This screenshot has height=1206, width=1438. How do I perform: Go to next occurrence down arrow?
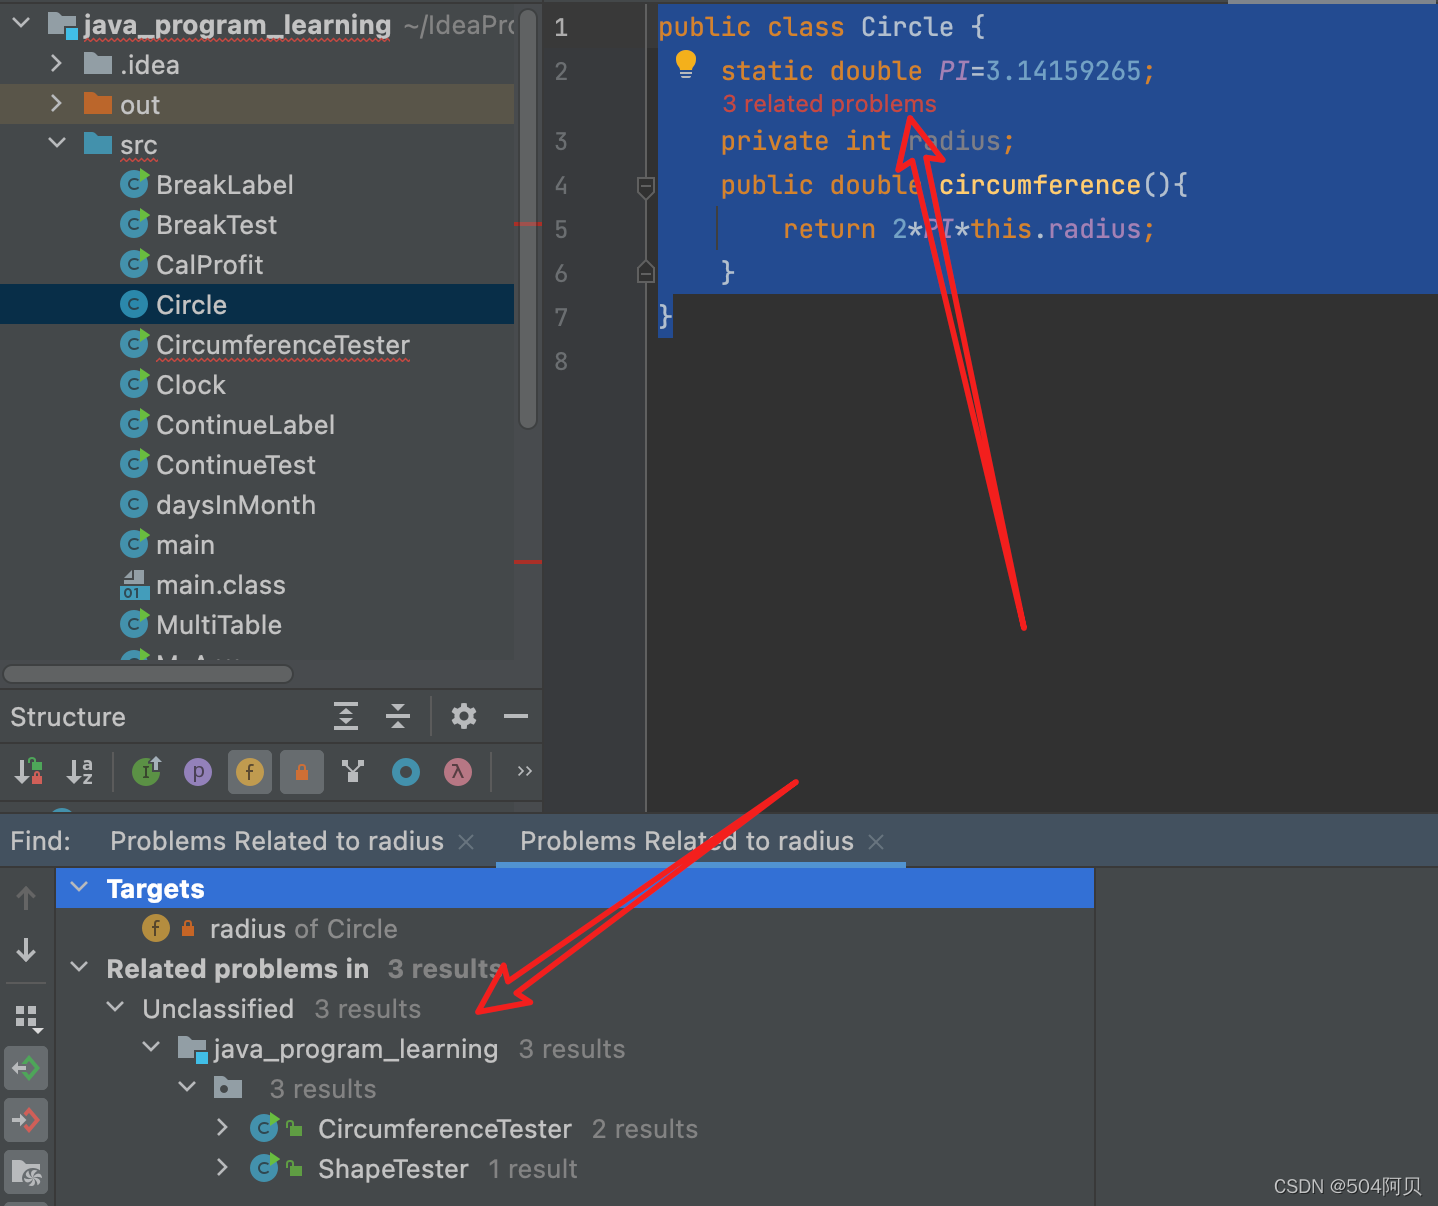coord(26,950)
